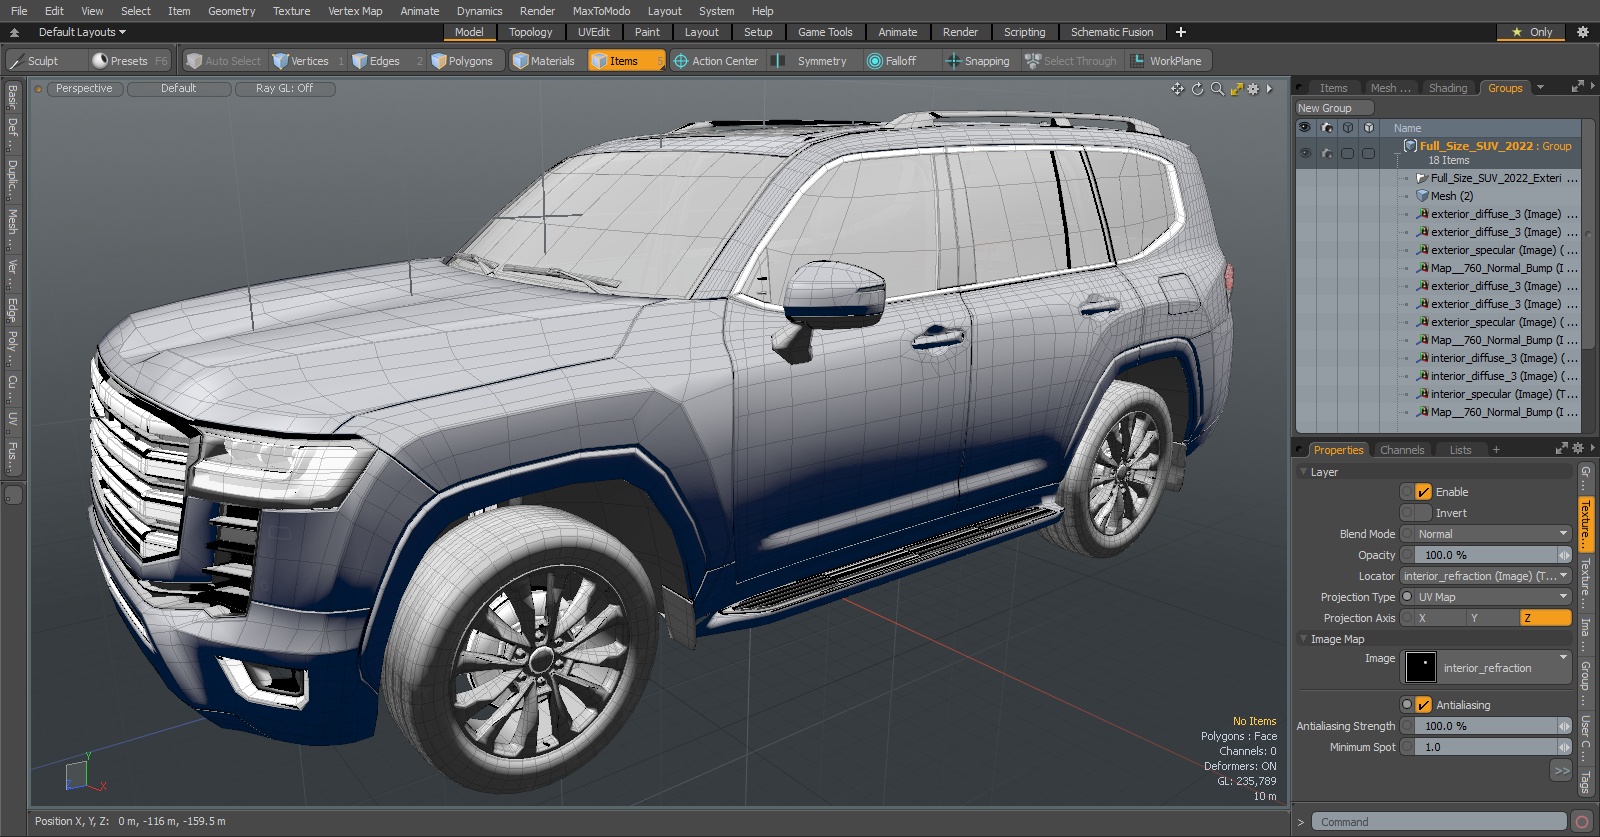Open the Perspective view type dropdown
Viewport: 1600px width, 837px height.
[84, 88]
